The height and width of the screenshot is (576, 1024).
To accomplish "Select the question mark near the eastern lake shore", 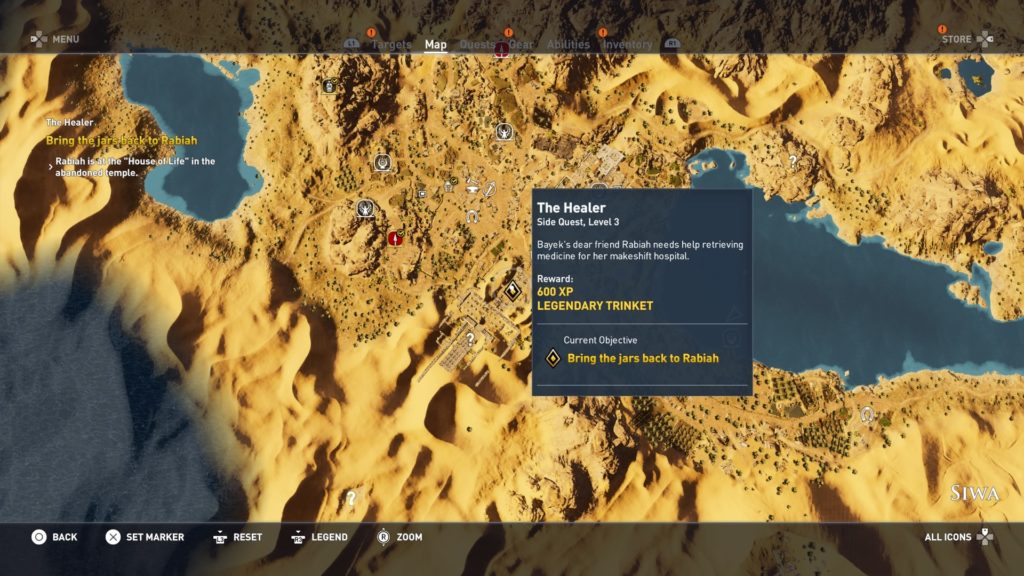I will [793, 161].
